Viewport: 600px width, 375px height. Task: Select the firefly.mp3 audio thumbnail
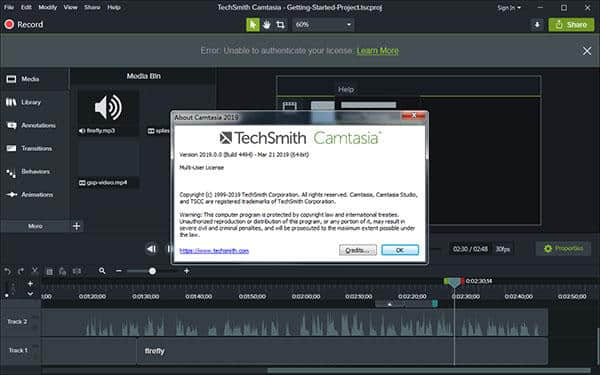[108, 112]
